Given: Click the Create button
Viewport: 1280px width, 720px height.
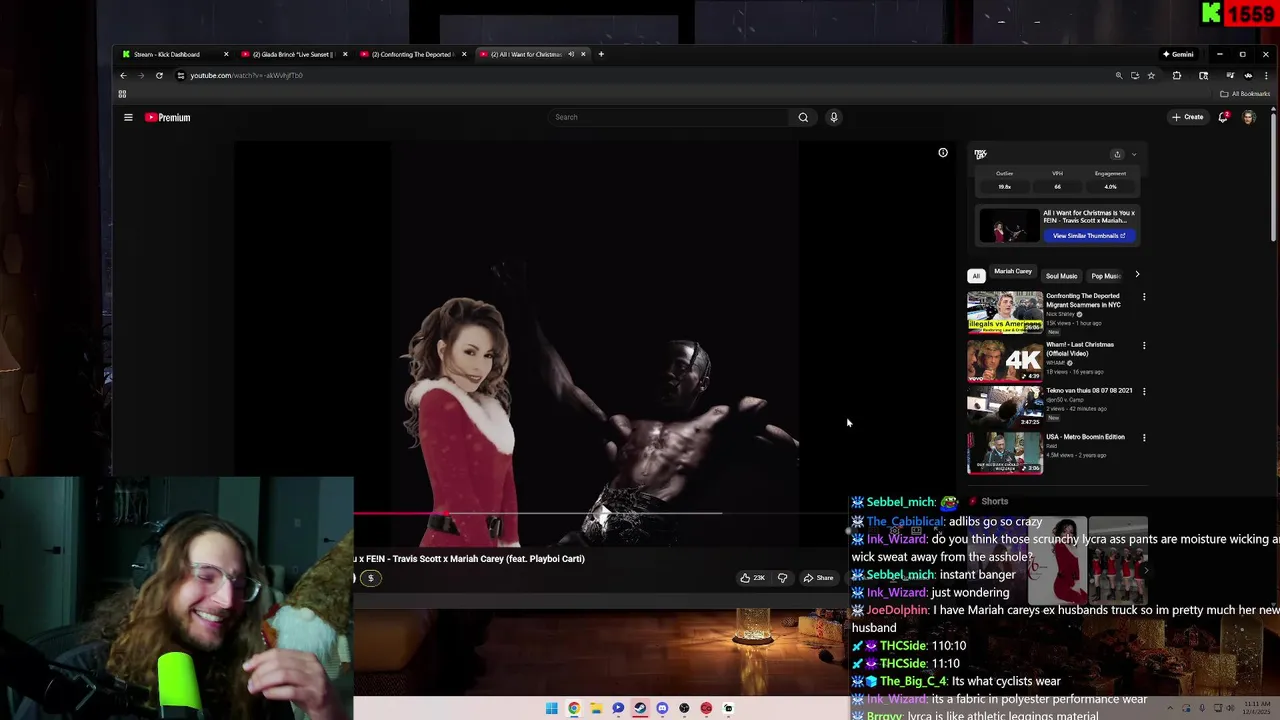Looking at the screenshot, I should (1188, 117).
